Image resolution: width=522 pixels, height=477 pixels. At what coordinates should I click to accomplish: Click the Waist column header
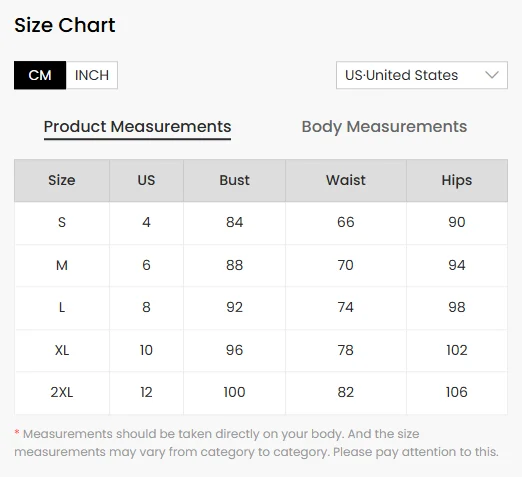click(x=346, y=180)
